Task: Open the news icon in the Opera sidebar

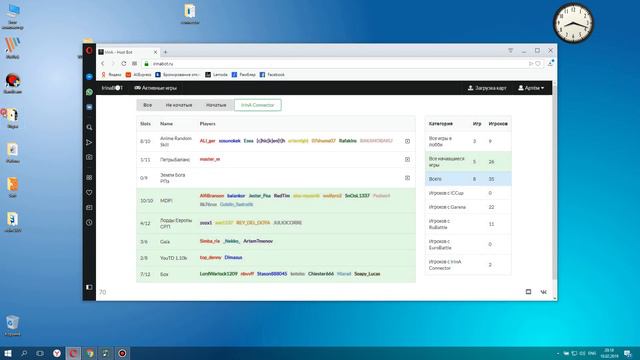Action: pyautogui.click(x=89, y=207)
